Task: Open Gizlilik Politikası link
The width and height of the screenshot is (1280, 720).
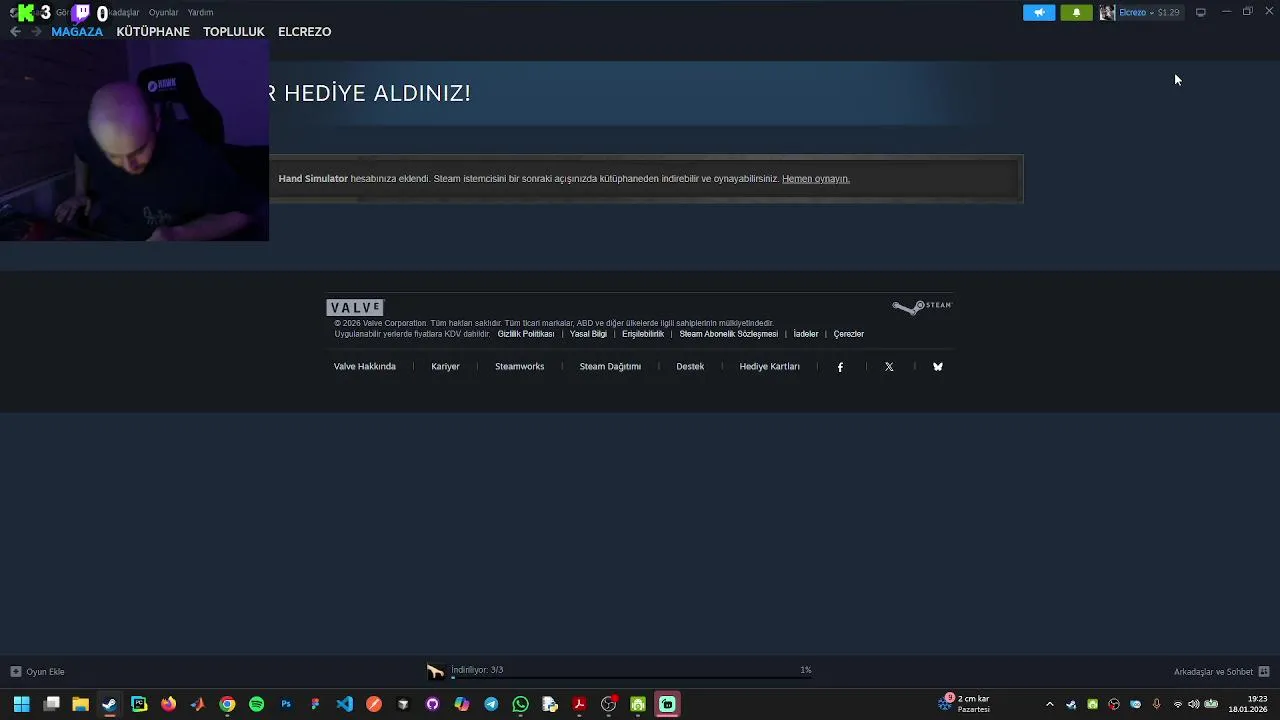Action: point(526,334)
